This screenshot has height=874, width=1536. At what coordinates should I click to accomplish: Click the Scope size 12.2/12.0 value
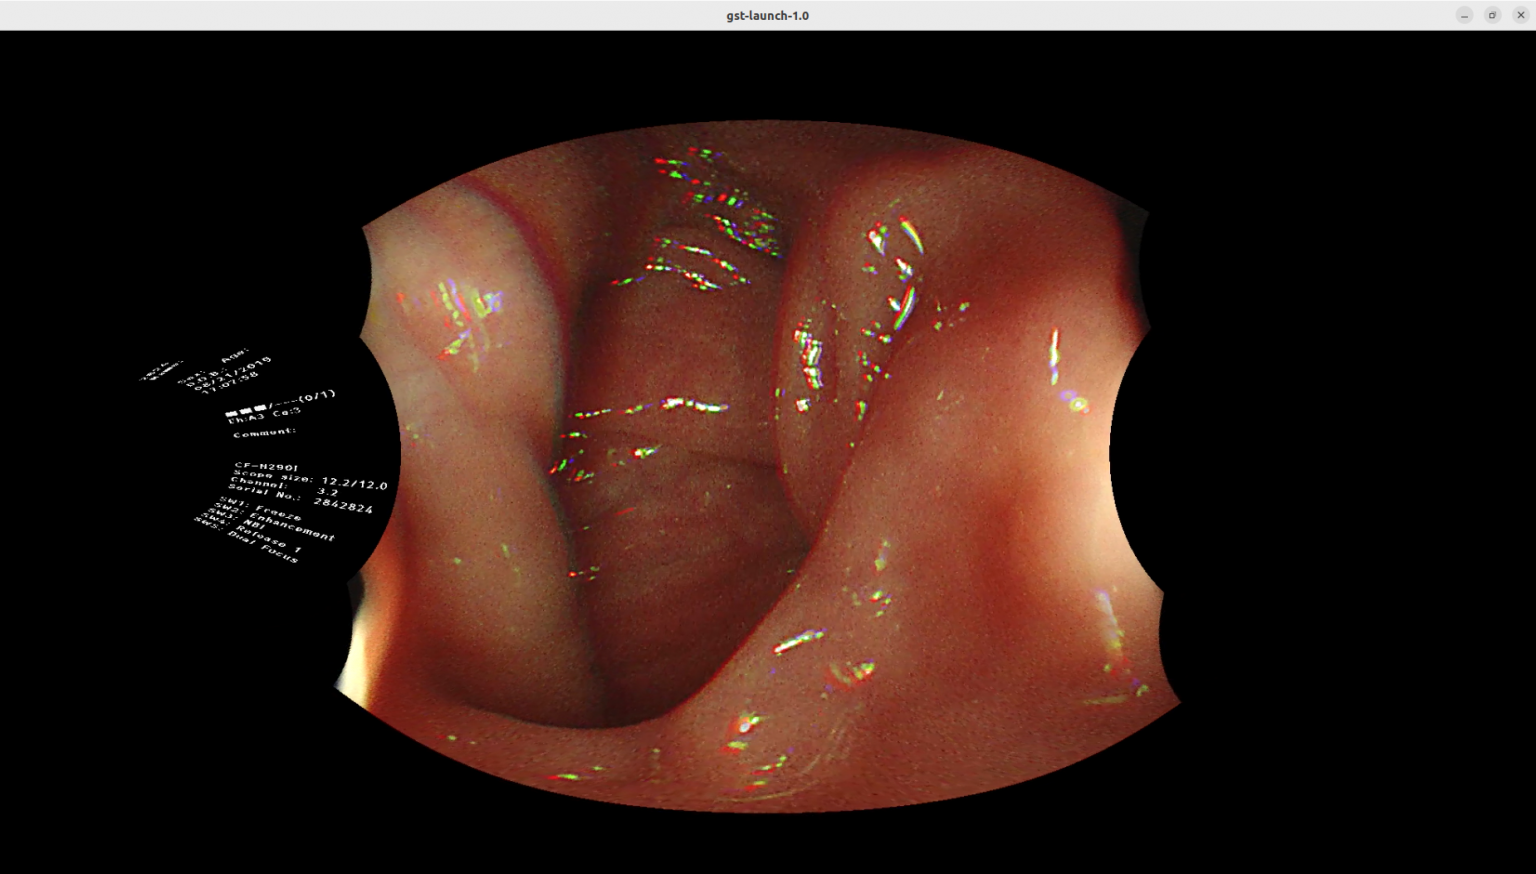point(354,483)
